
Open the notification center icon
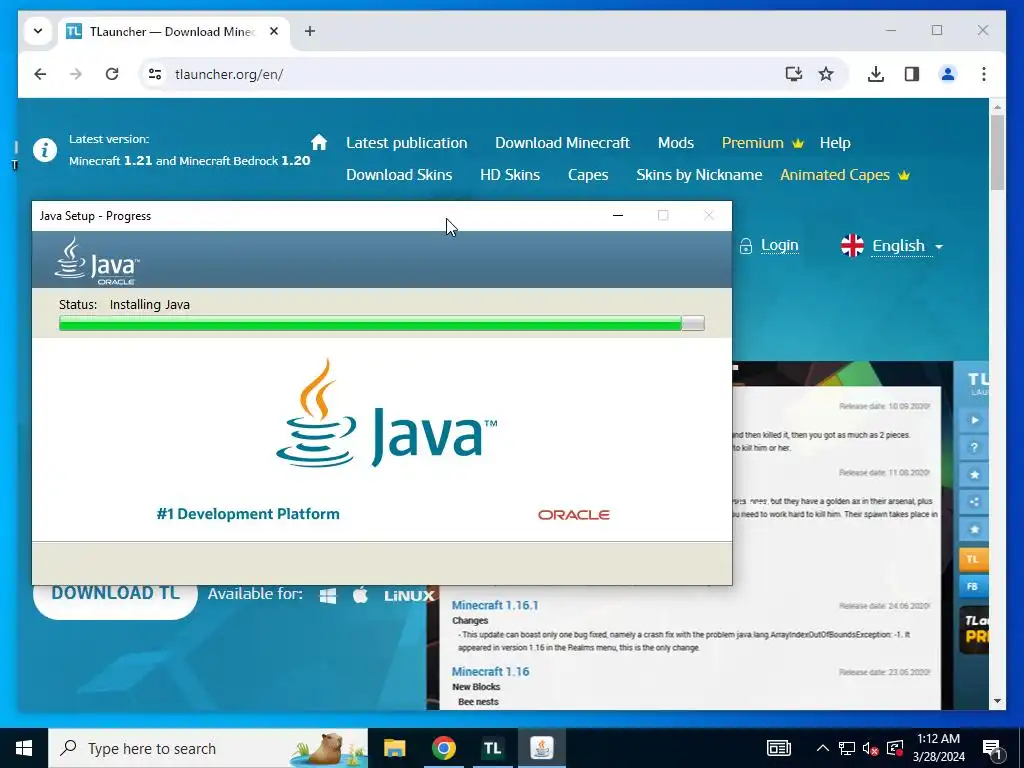993,748
